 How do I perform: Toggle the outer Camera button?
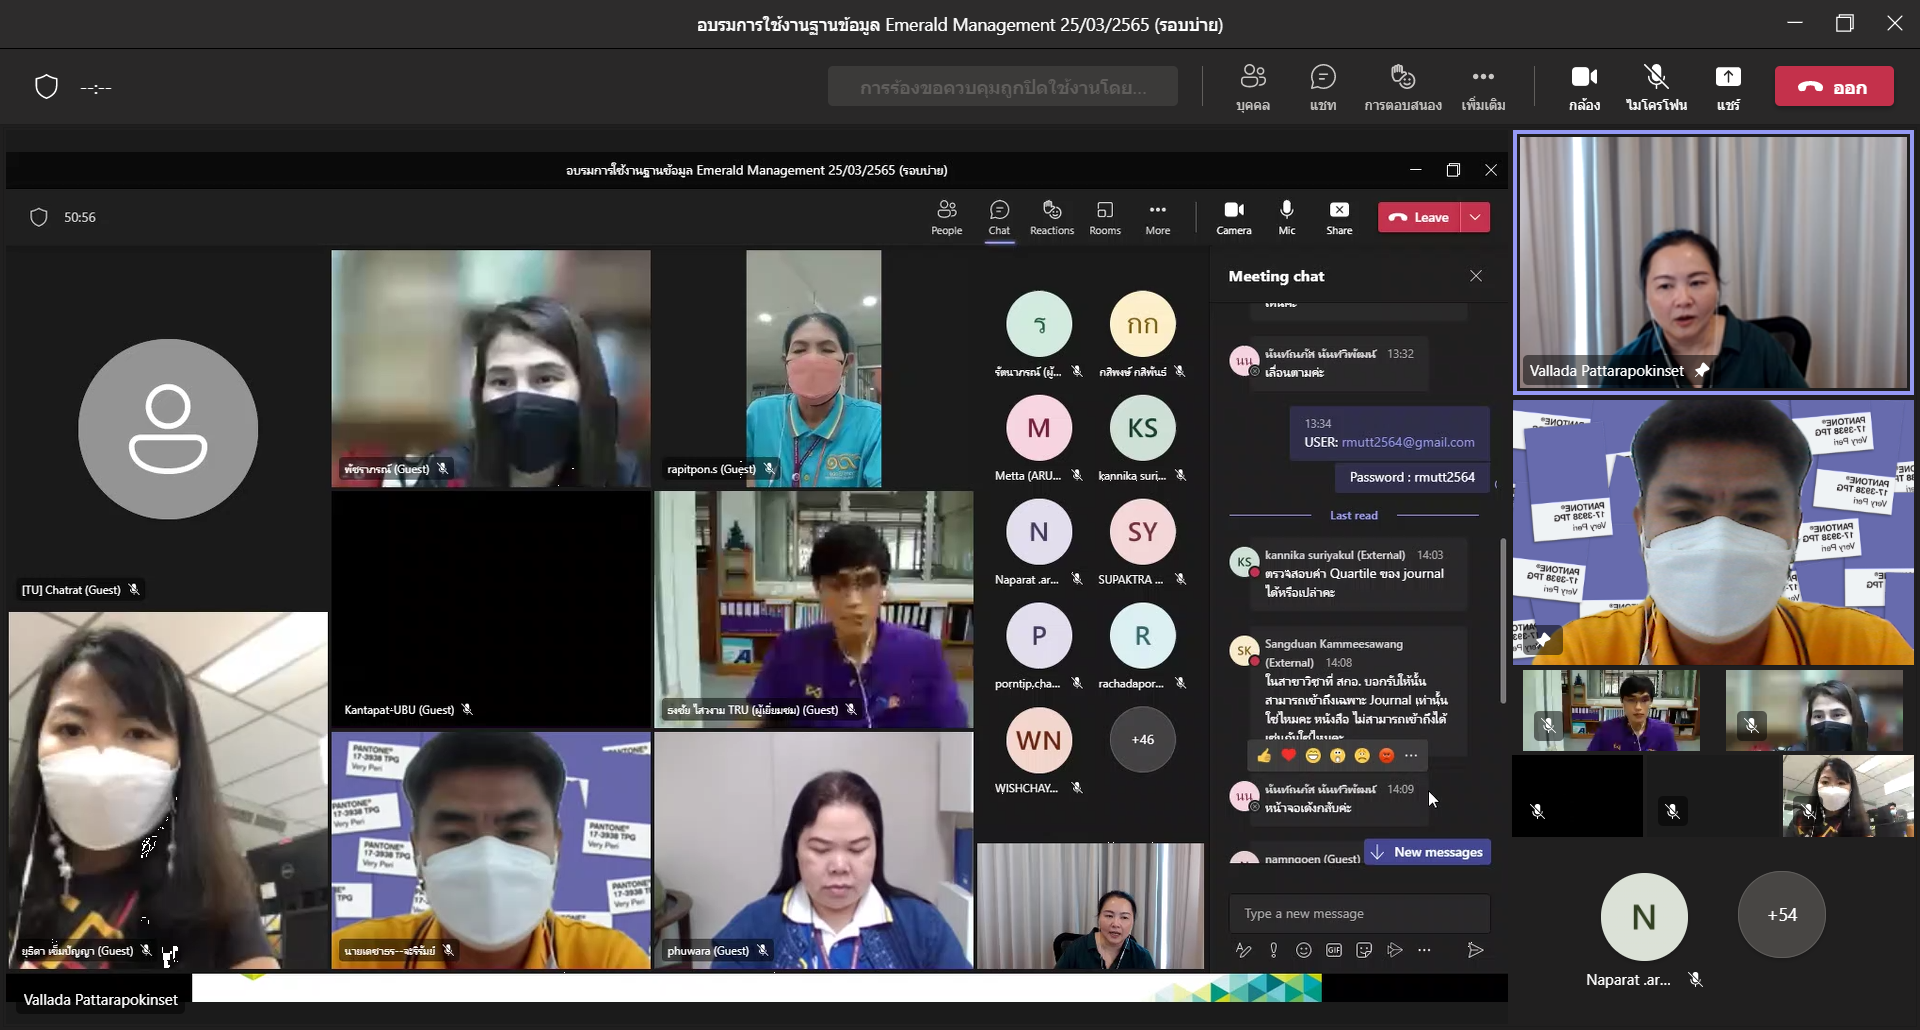click(x=1583, y=86)
